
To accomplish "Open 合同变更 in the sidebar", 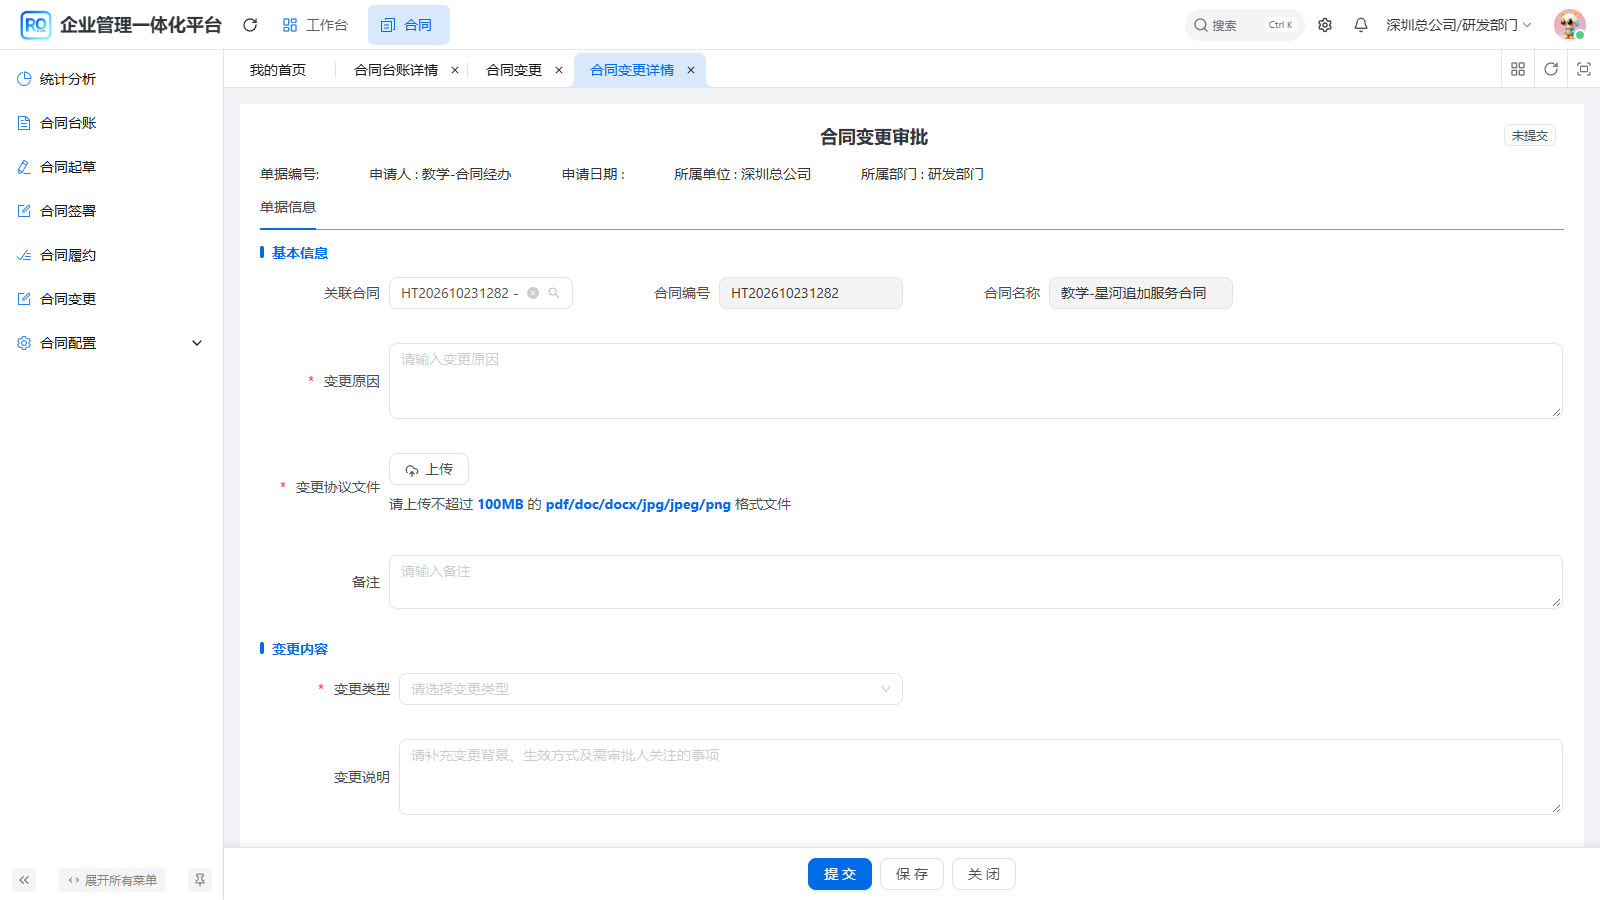I will pos(111,299).
